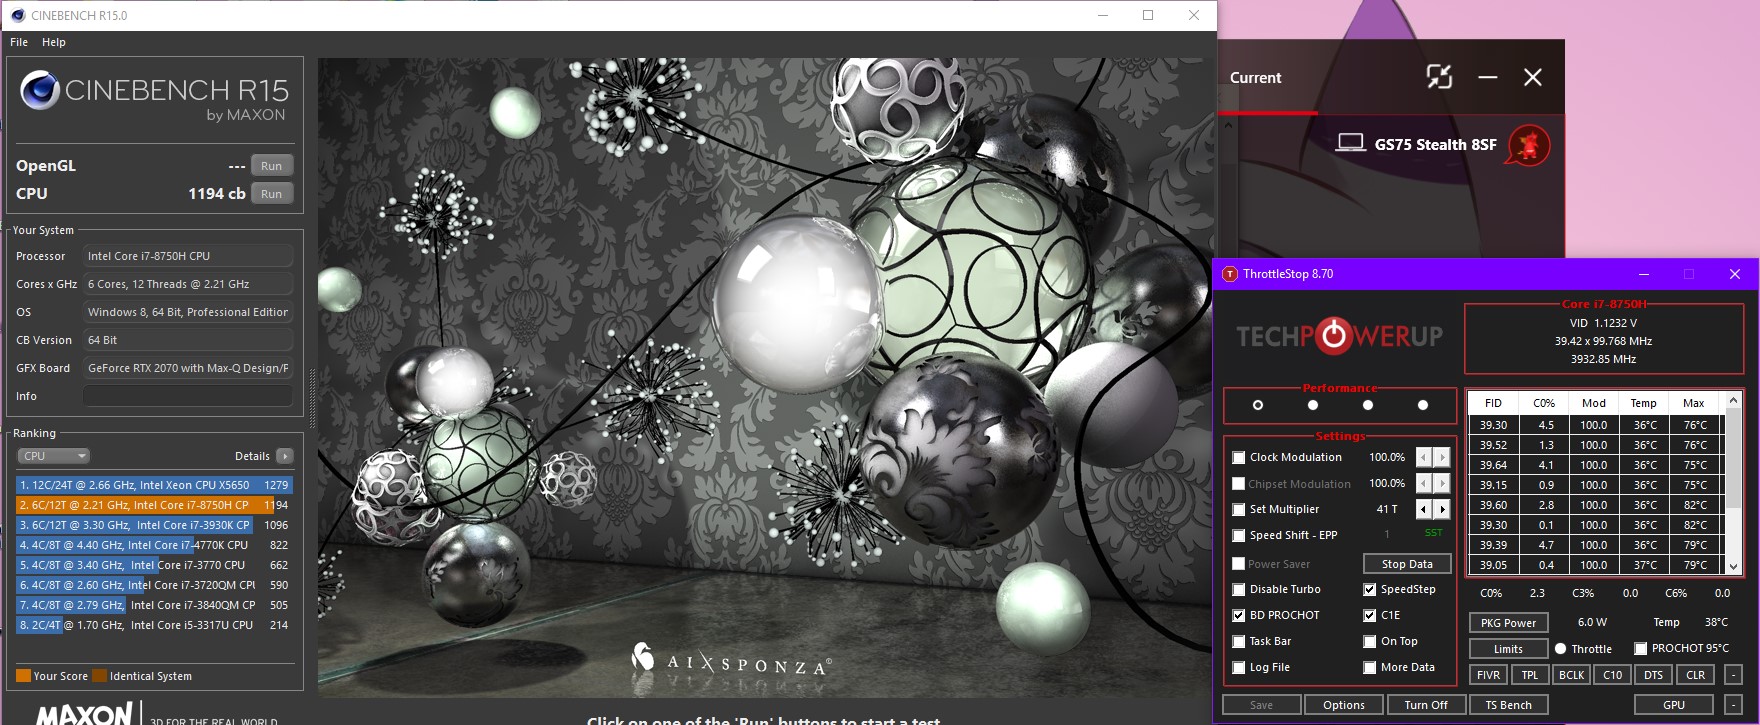Click the up arrow of the core table scrollbar
The image size is (1760, 725).
pos(1734,400)
